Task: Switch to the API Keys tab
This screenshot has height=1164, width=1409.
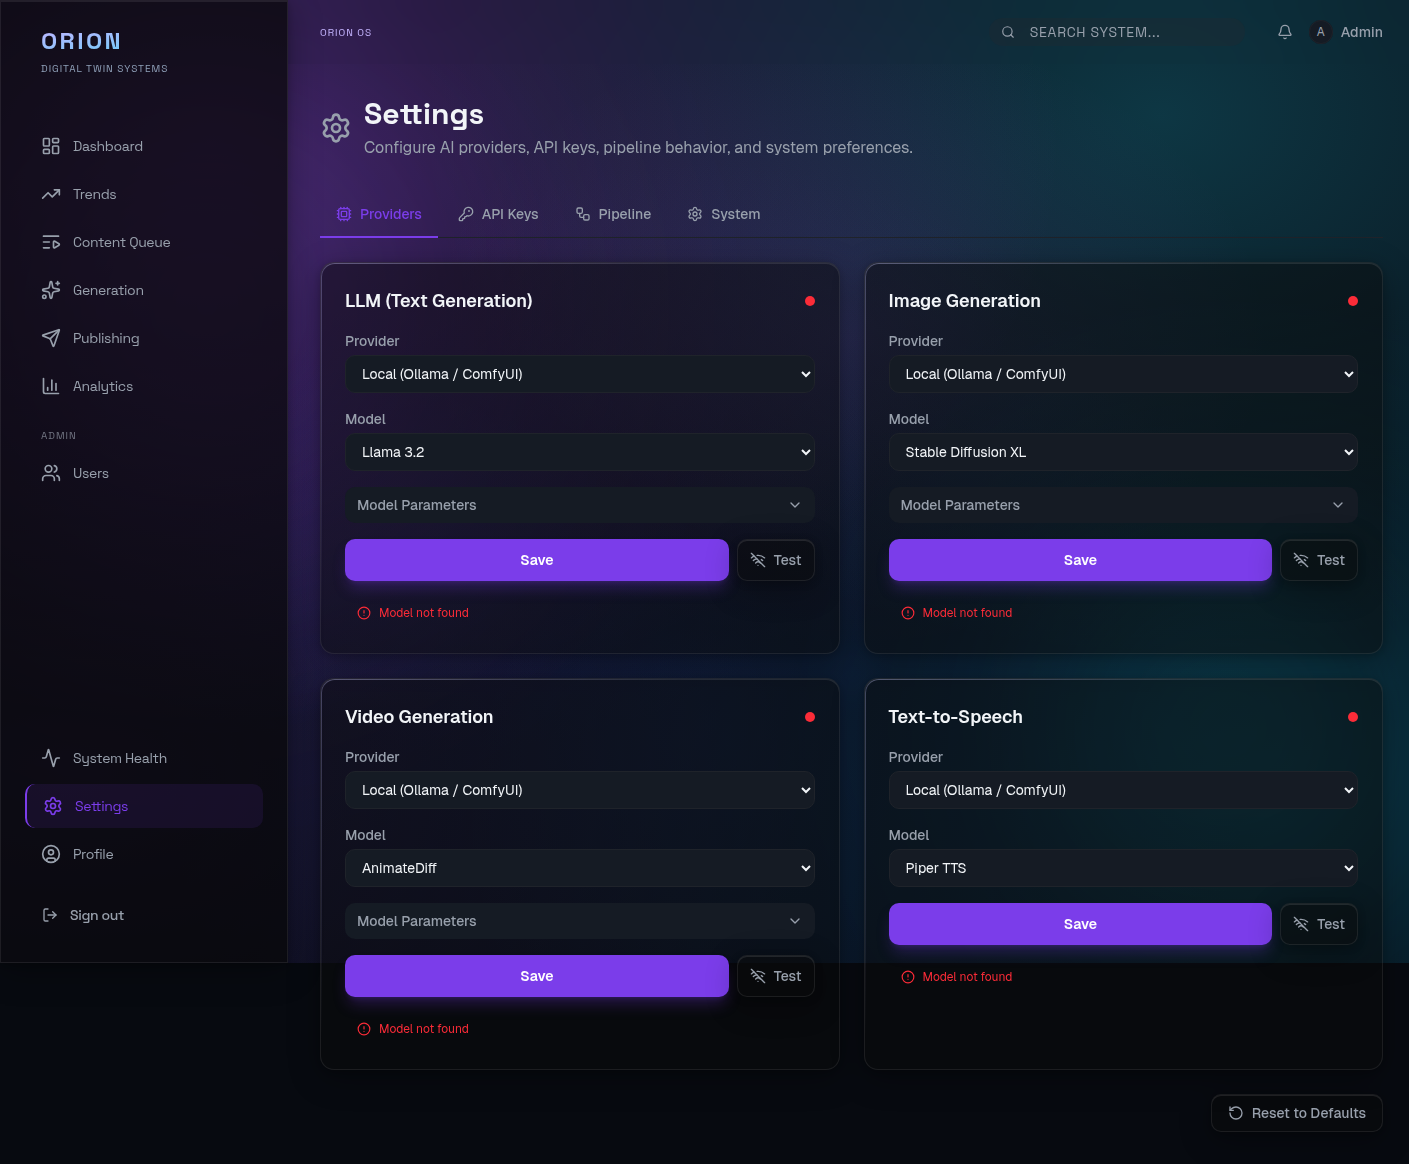Action: coord(498,214)
